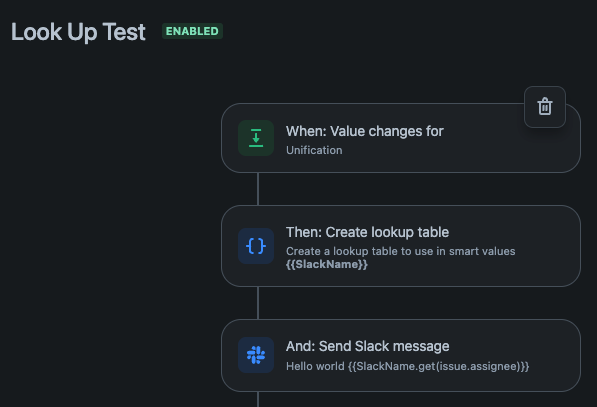Open the "Then: Create lookup table" heading
Screen dimensions: 597x407
coord(367,232)
